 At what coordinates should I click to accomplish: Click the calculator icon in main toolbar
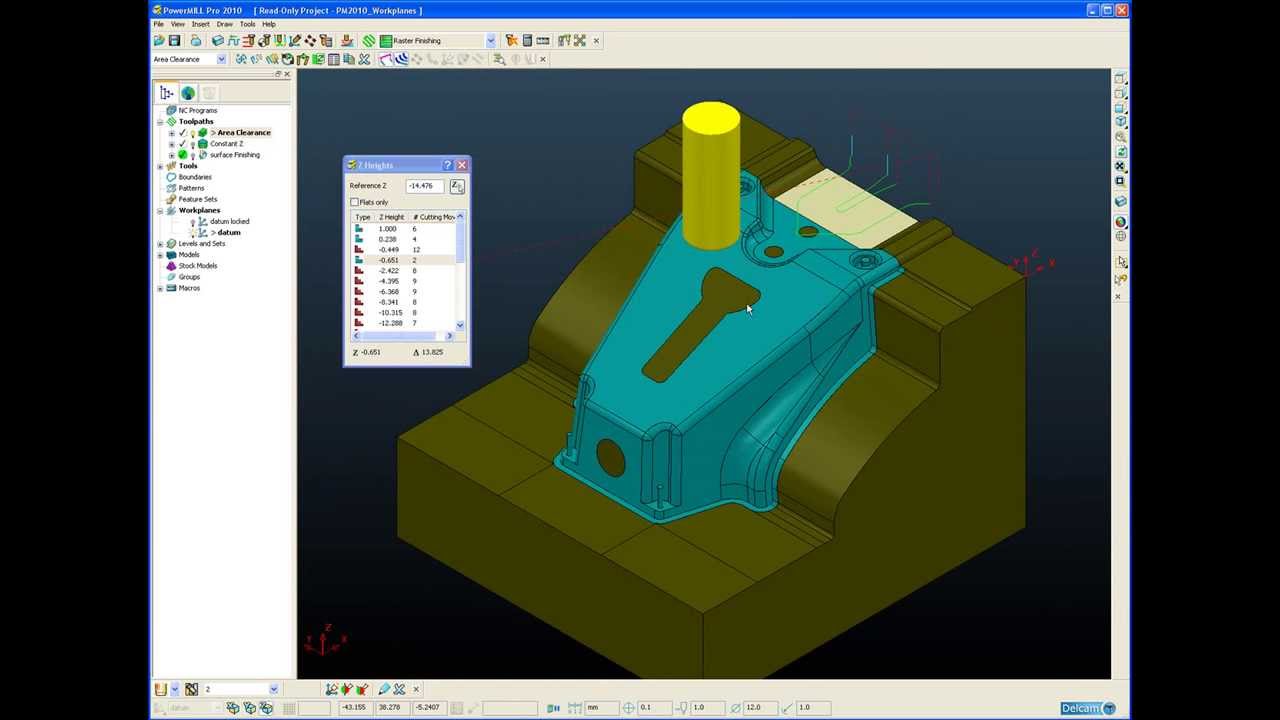point(527,41)
